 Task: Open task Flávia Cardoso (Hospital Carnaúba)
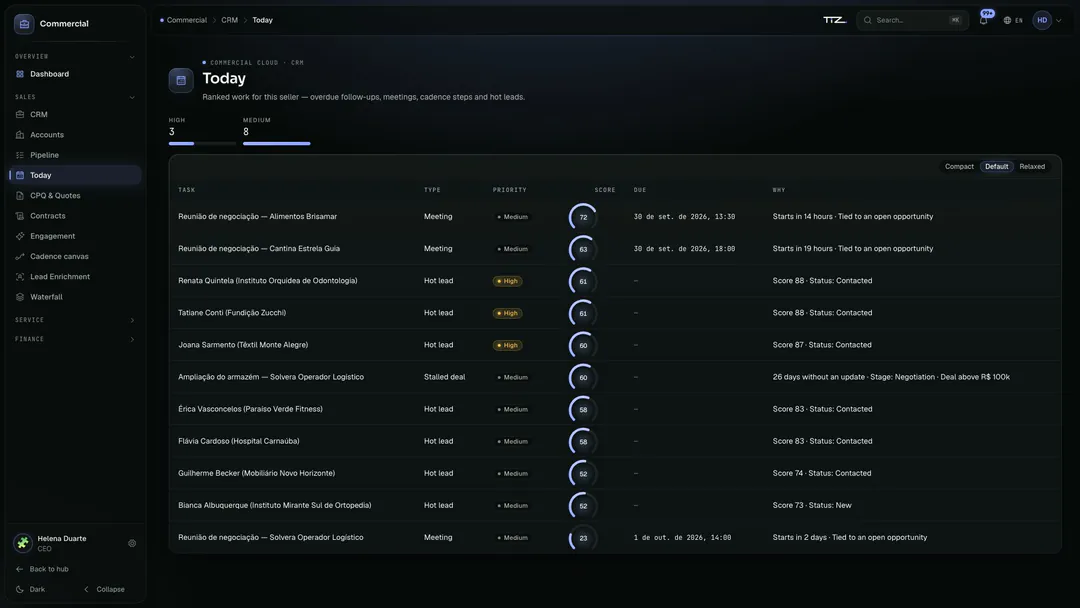[238, 441]
